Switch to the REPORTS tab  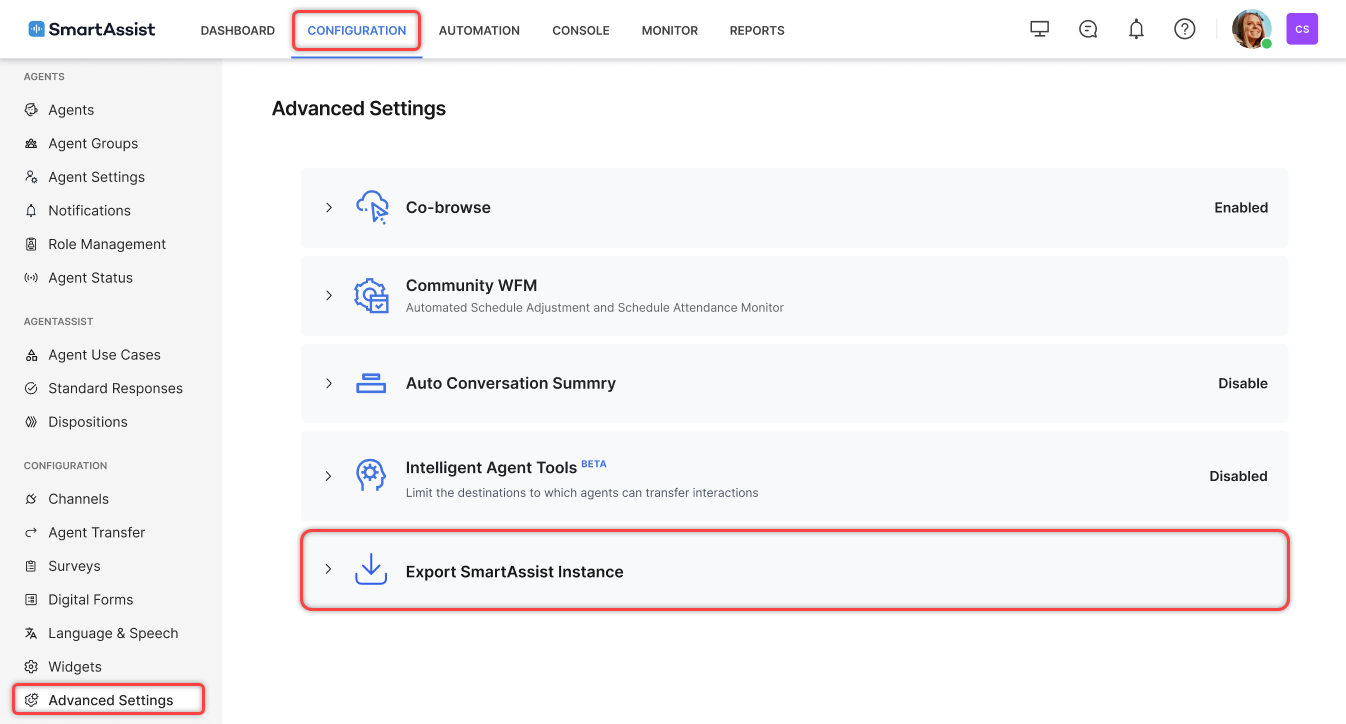click(757, 31)
